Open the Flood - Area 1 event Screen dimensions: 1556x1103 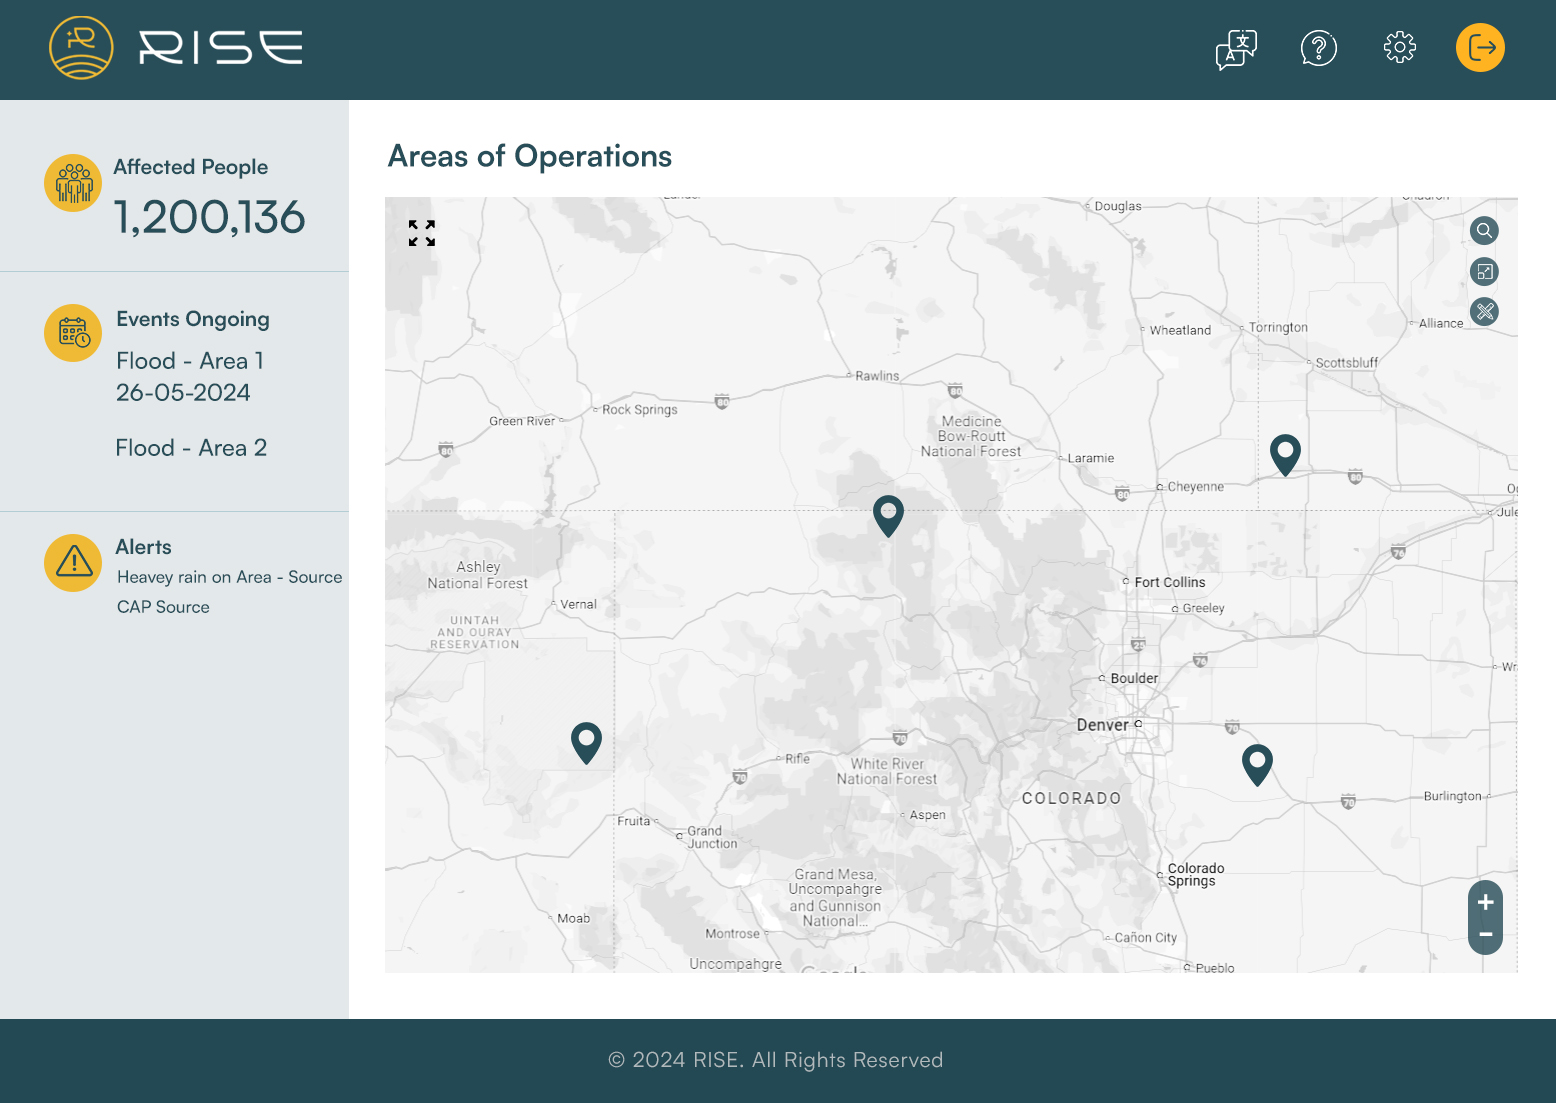click(190, 361)
